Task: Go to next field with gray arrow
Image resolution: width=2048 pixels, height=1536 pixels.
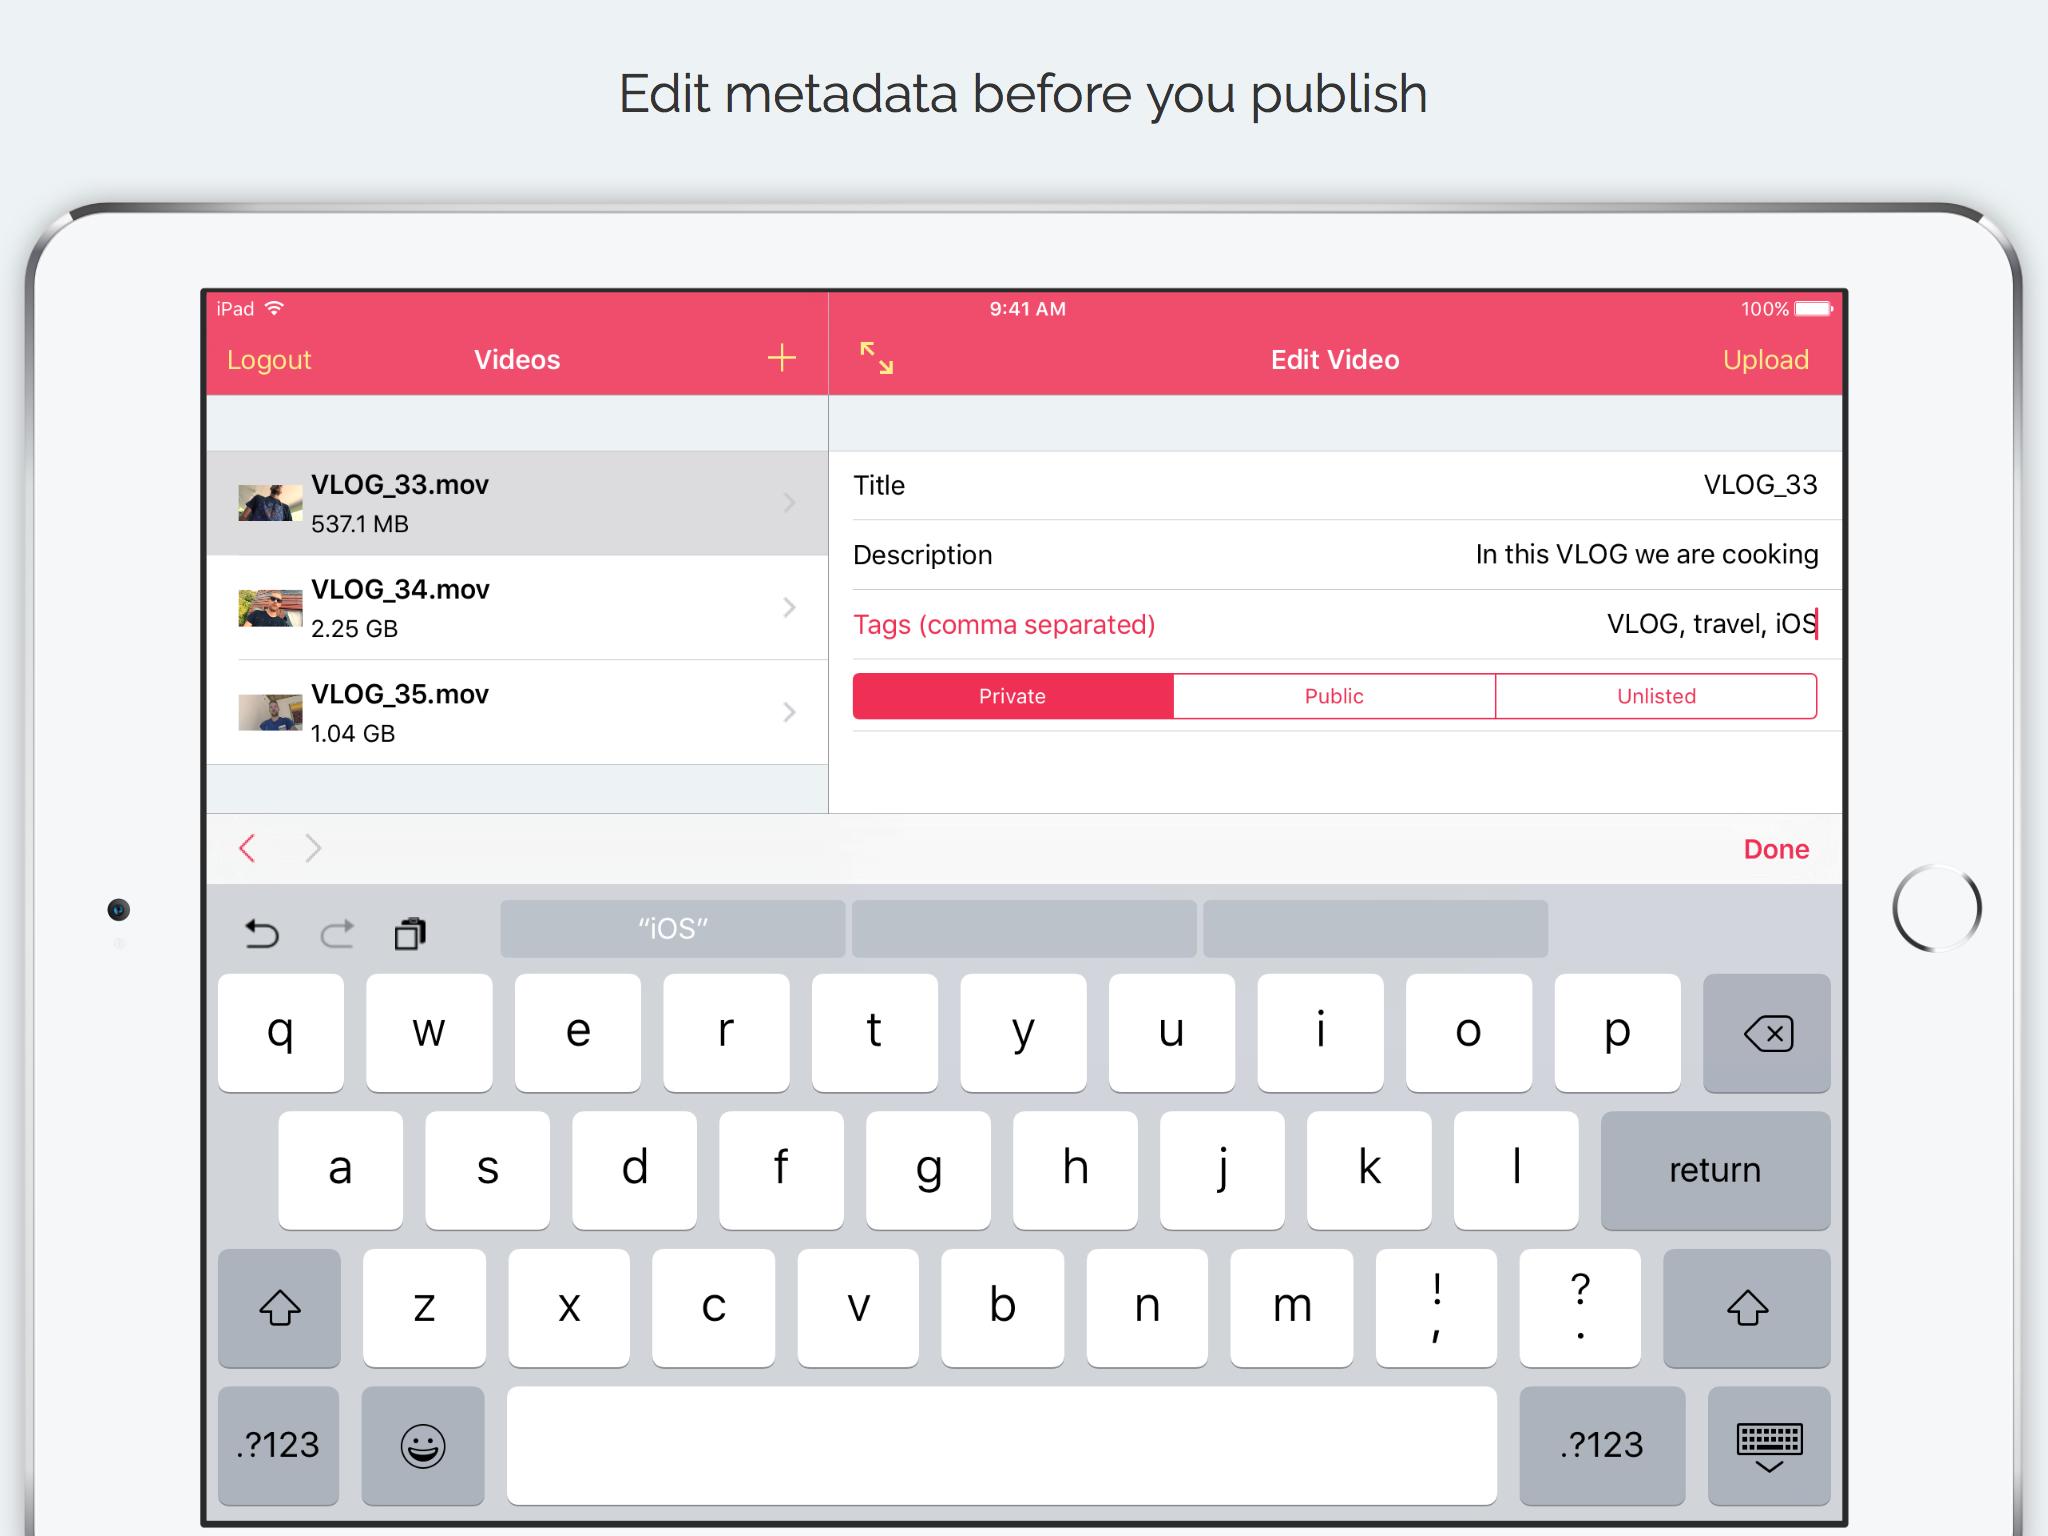Action: tap(313, 848)
